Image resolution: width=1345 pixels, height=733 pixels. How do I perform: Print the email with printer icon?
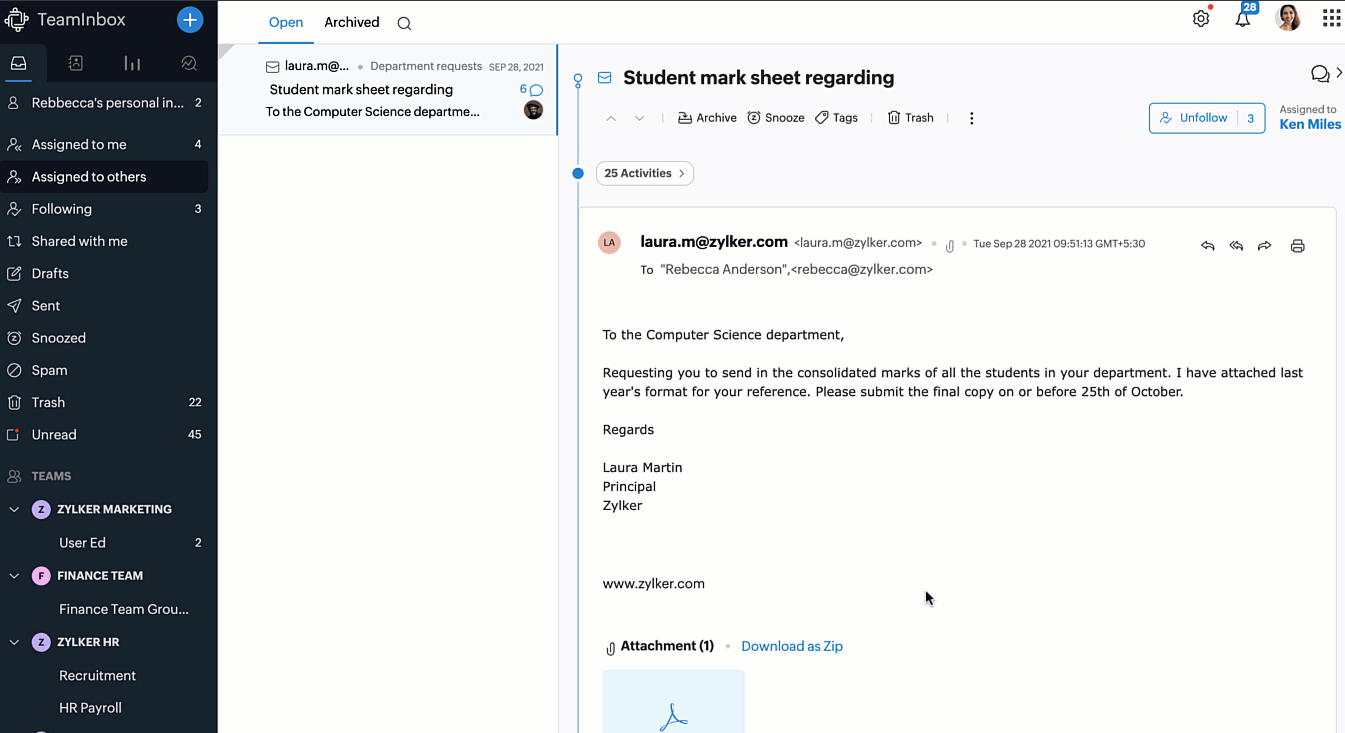1298,246
